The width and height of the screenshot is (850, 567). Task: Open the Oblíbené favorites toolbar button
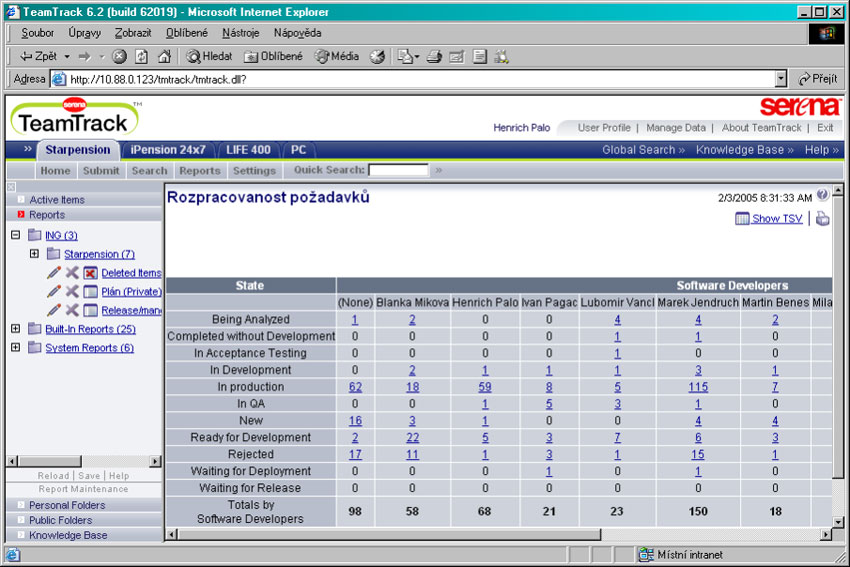point(273,56)
